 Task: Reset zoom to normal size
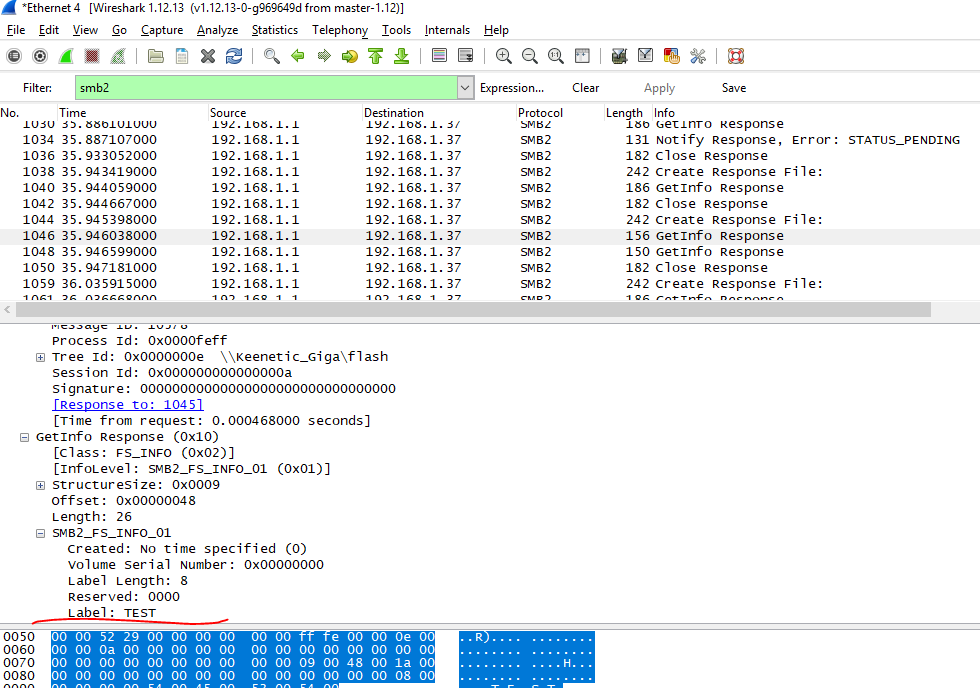[556, 56]
